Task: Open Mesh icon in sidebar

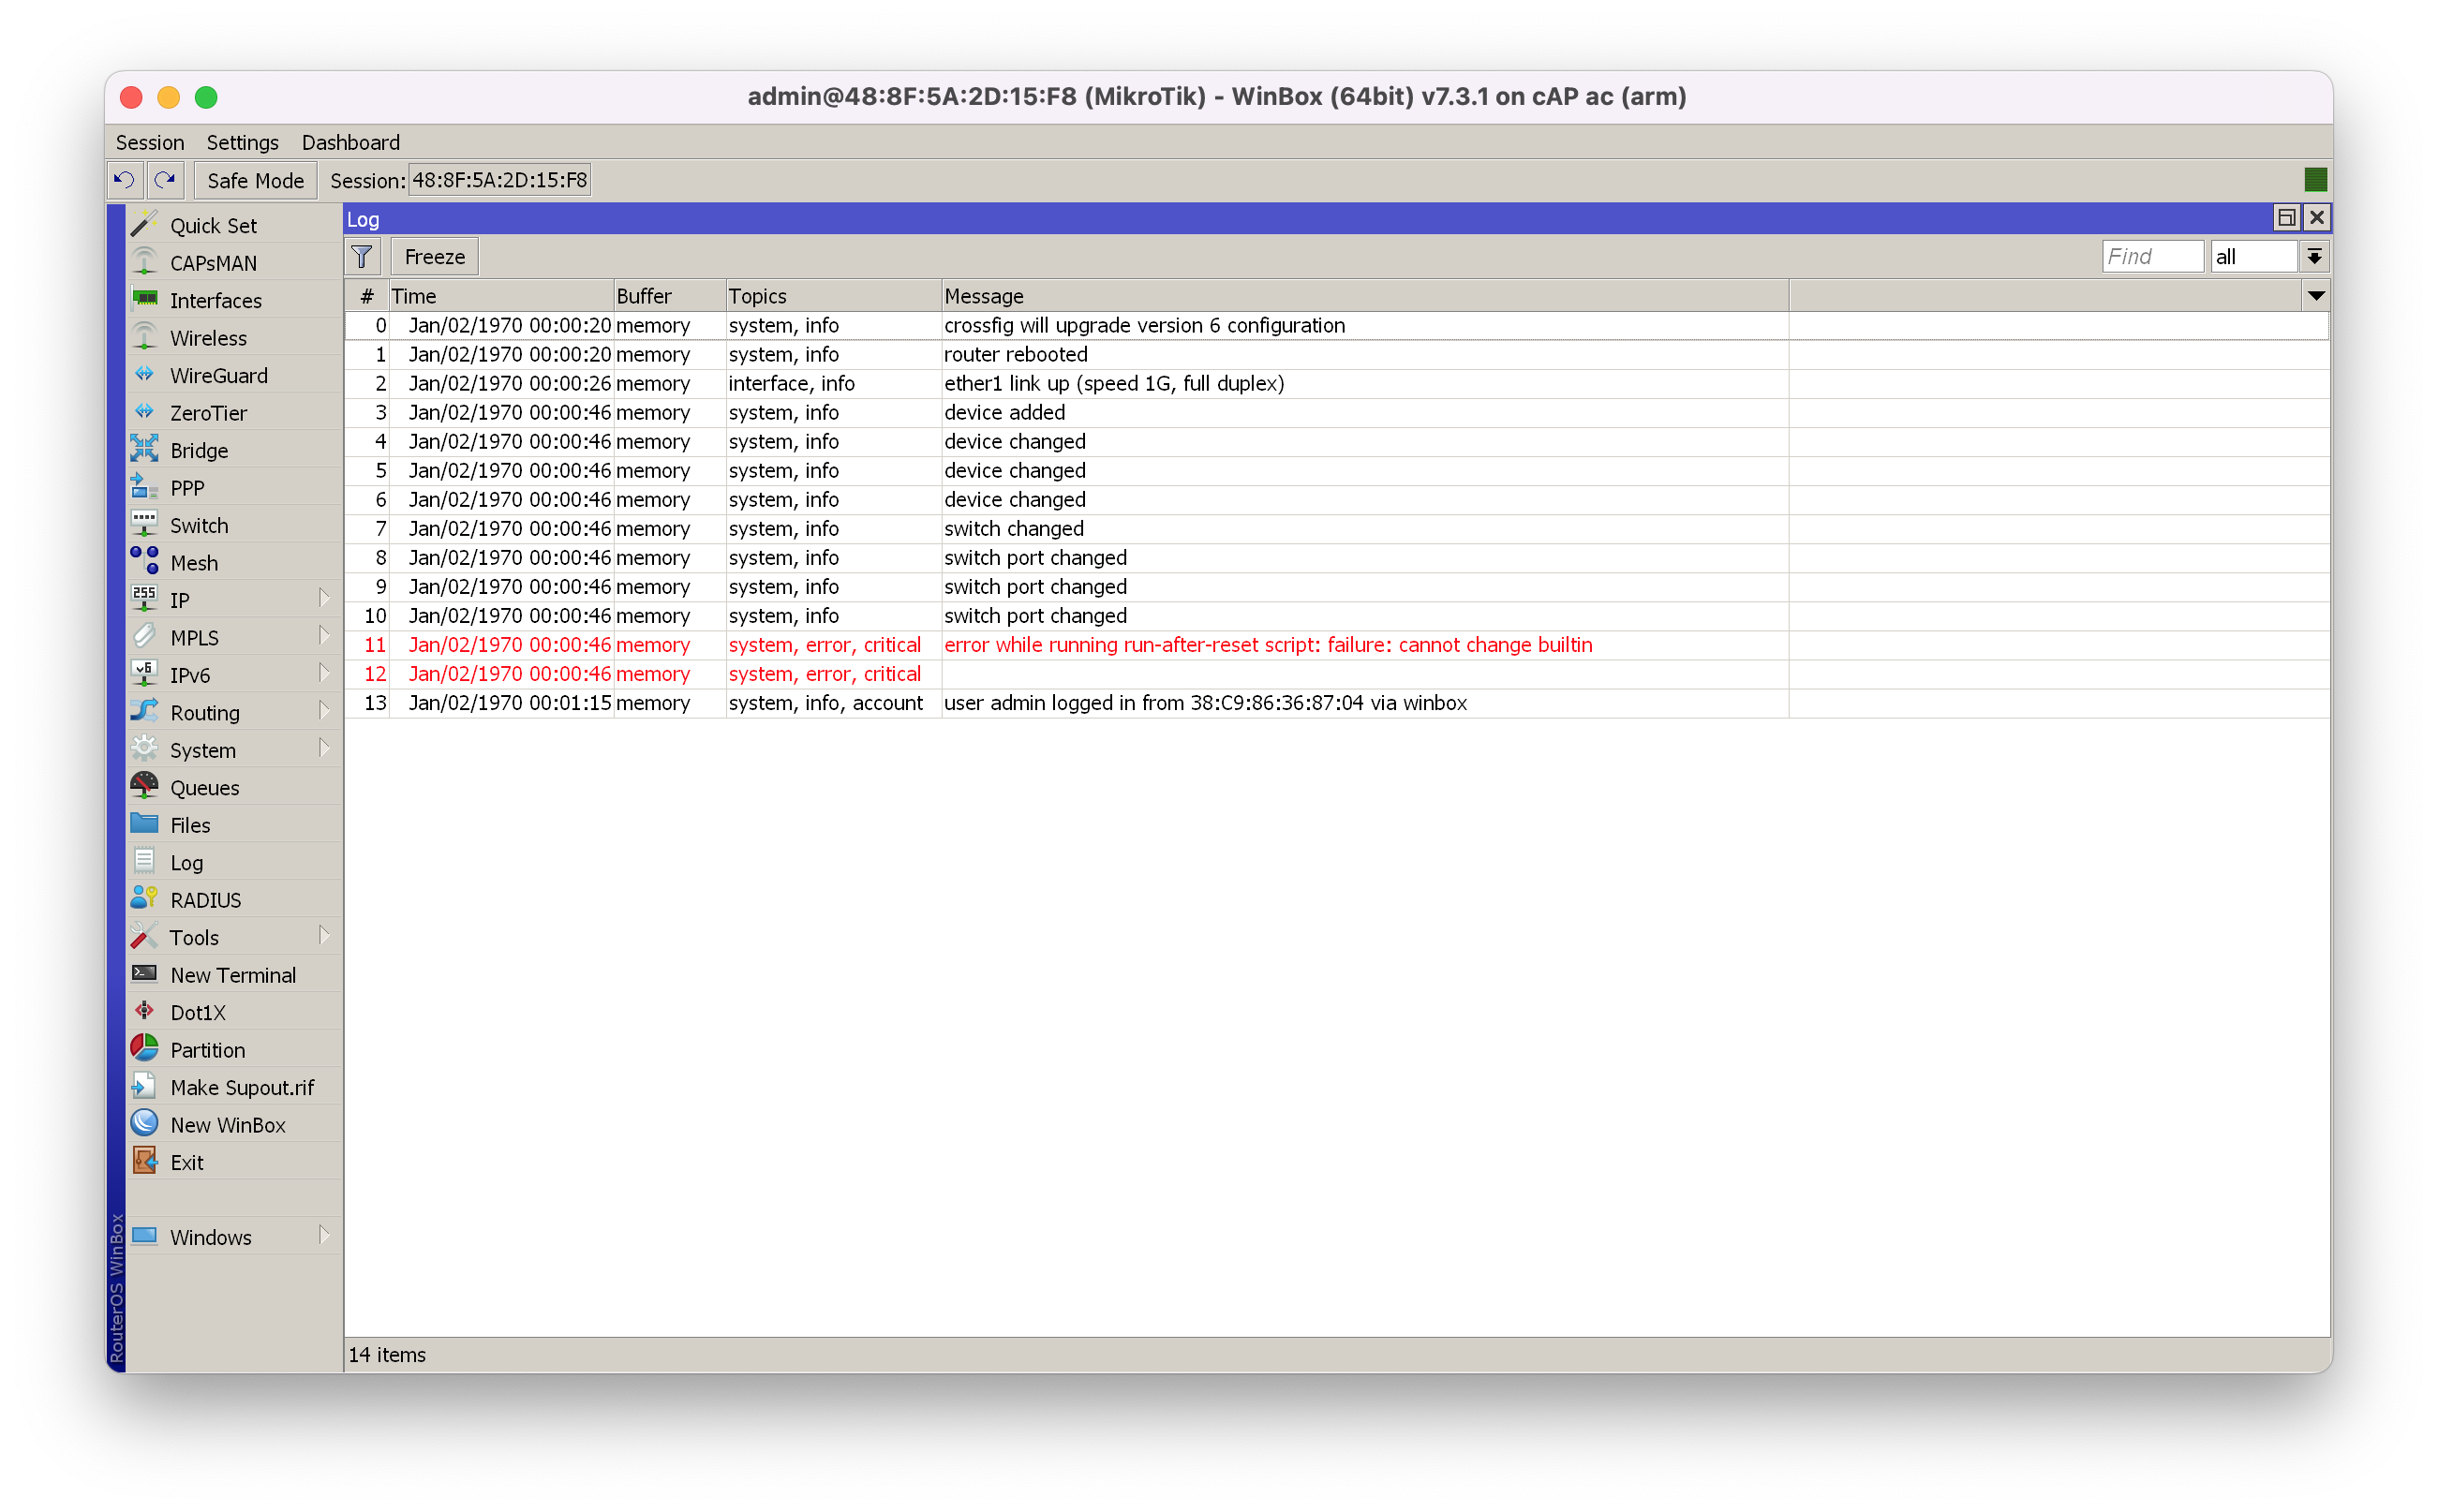Action: pos(144,562)
